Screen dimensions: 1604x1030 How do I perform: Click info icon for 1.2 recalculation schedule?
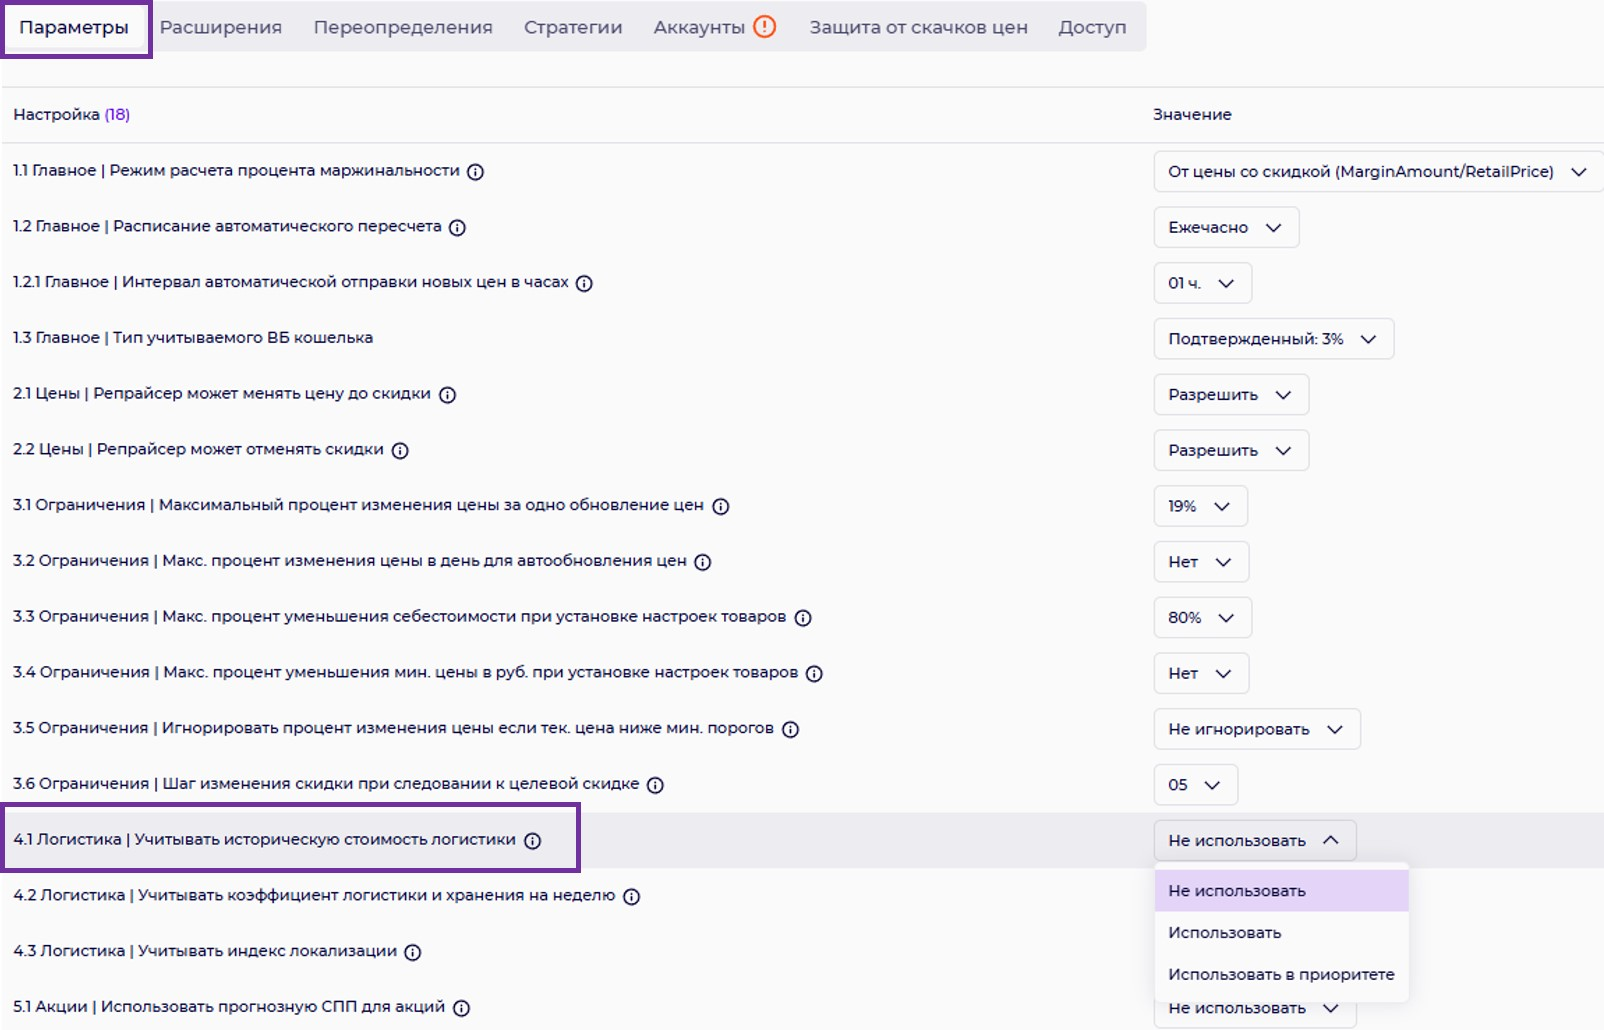click(457, 228)
